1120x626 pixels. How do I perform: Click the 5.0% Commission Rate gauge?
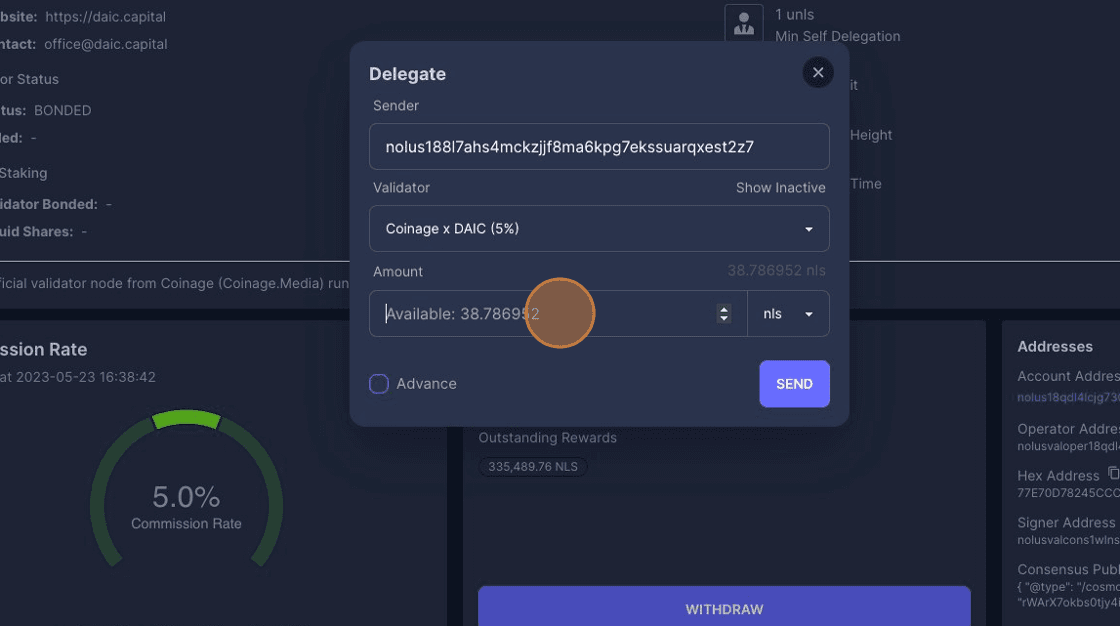[186, 496]
